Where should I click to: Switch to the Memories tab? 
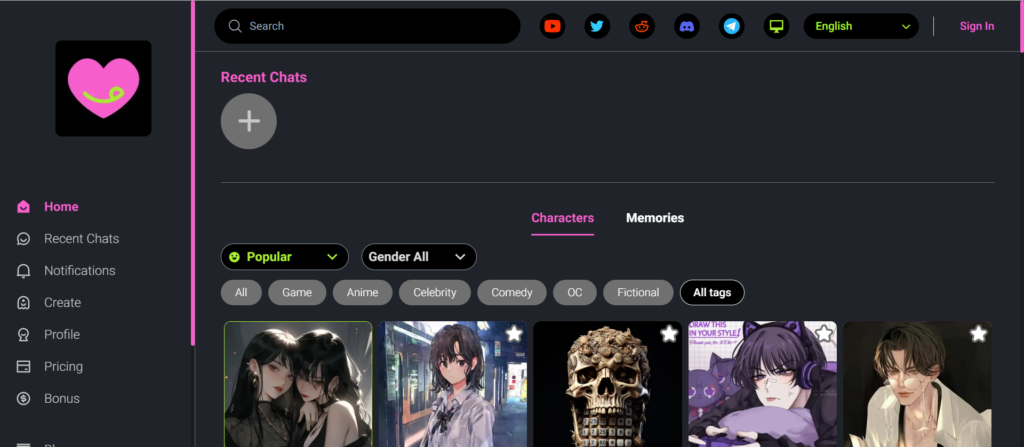click(x=655, y=218)
